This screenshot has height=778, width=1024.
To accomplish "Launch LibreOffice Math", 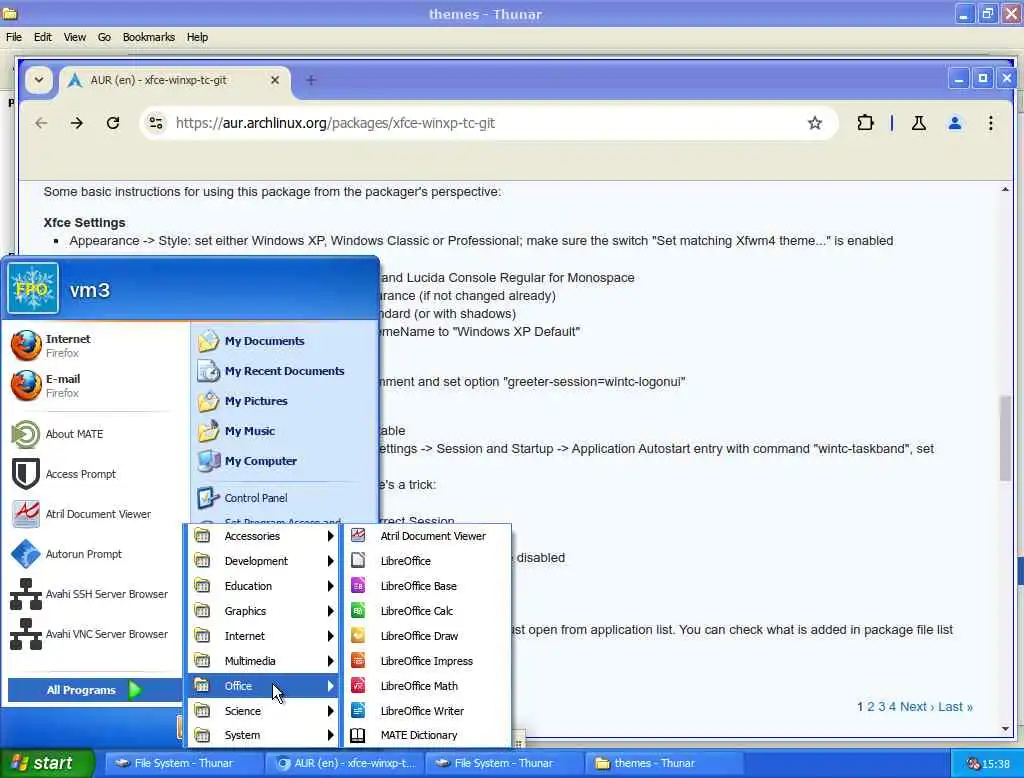I will (x=427, y=686).
